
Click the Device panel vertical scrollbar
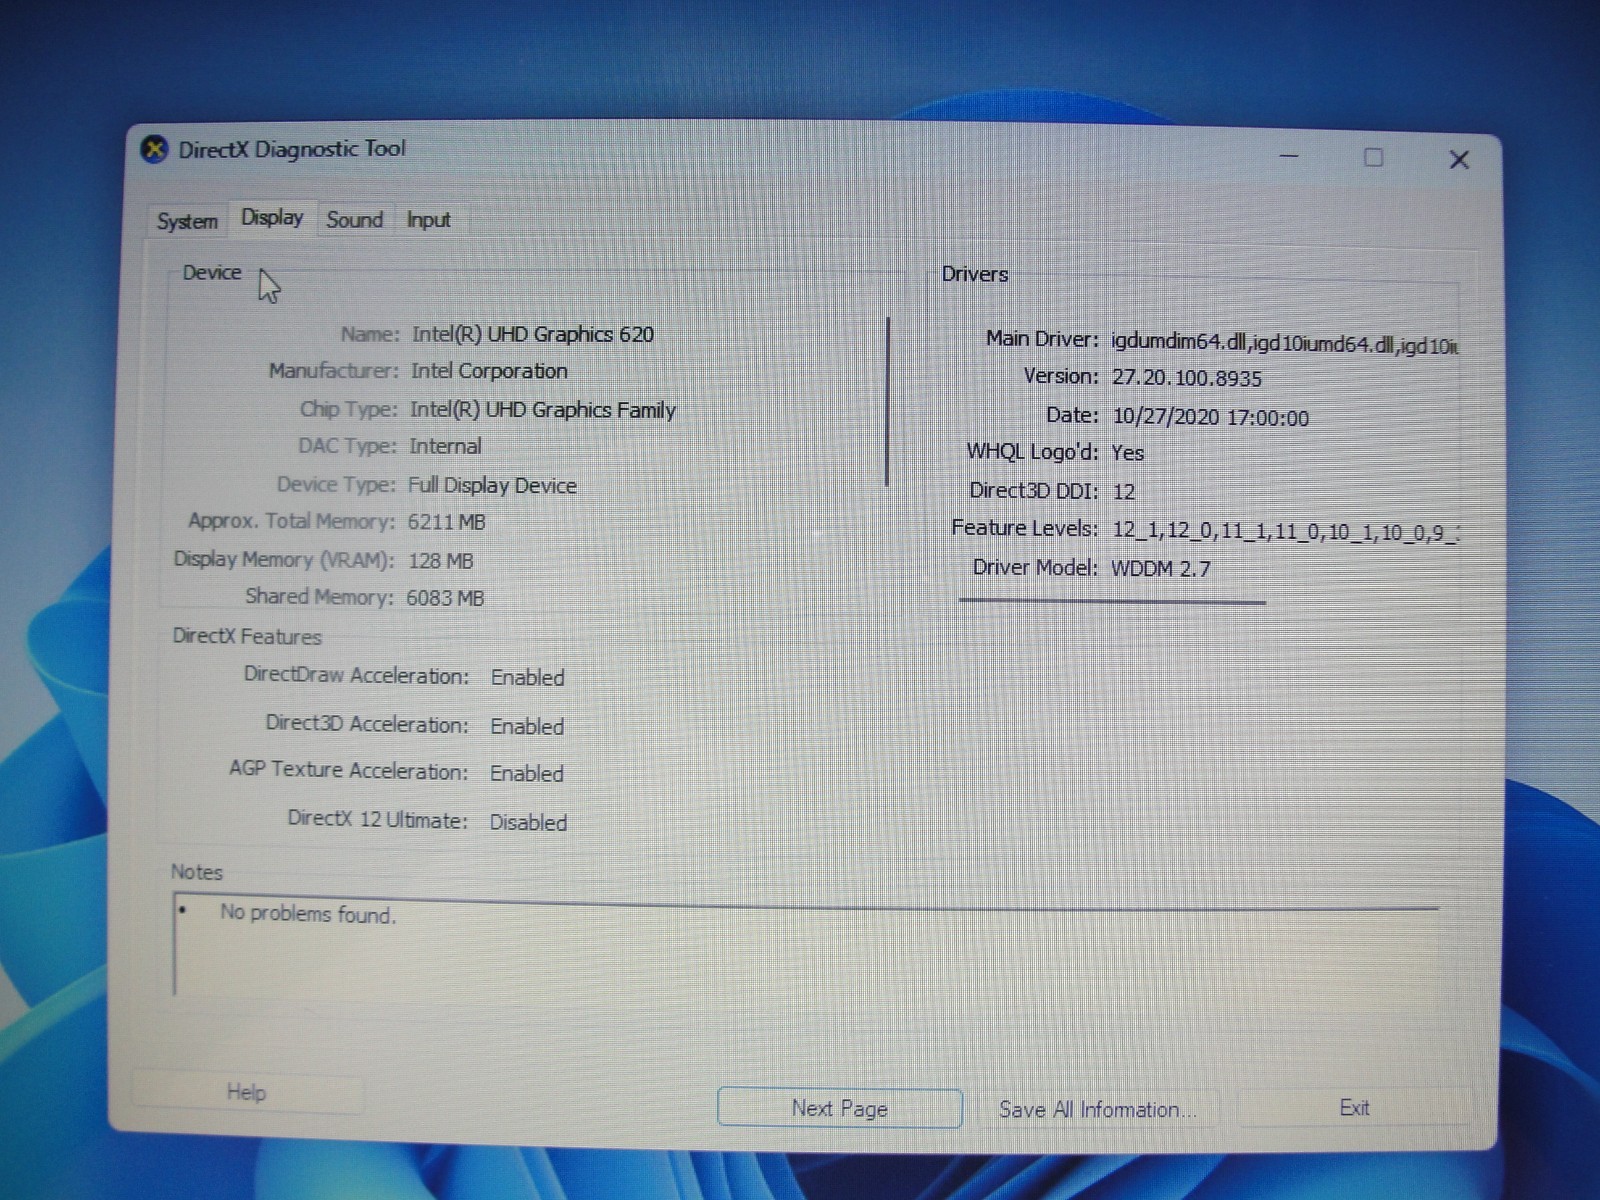[x=887, y=402]
